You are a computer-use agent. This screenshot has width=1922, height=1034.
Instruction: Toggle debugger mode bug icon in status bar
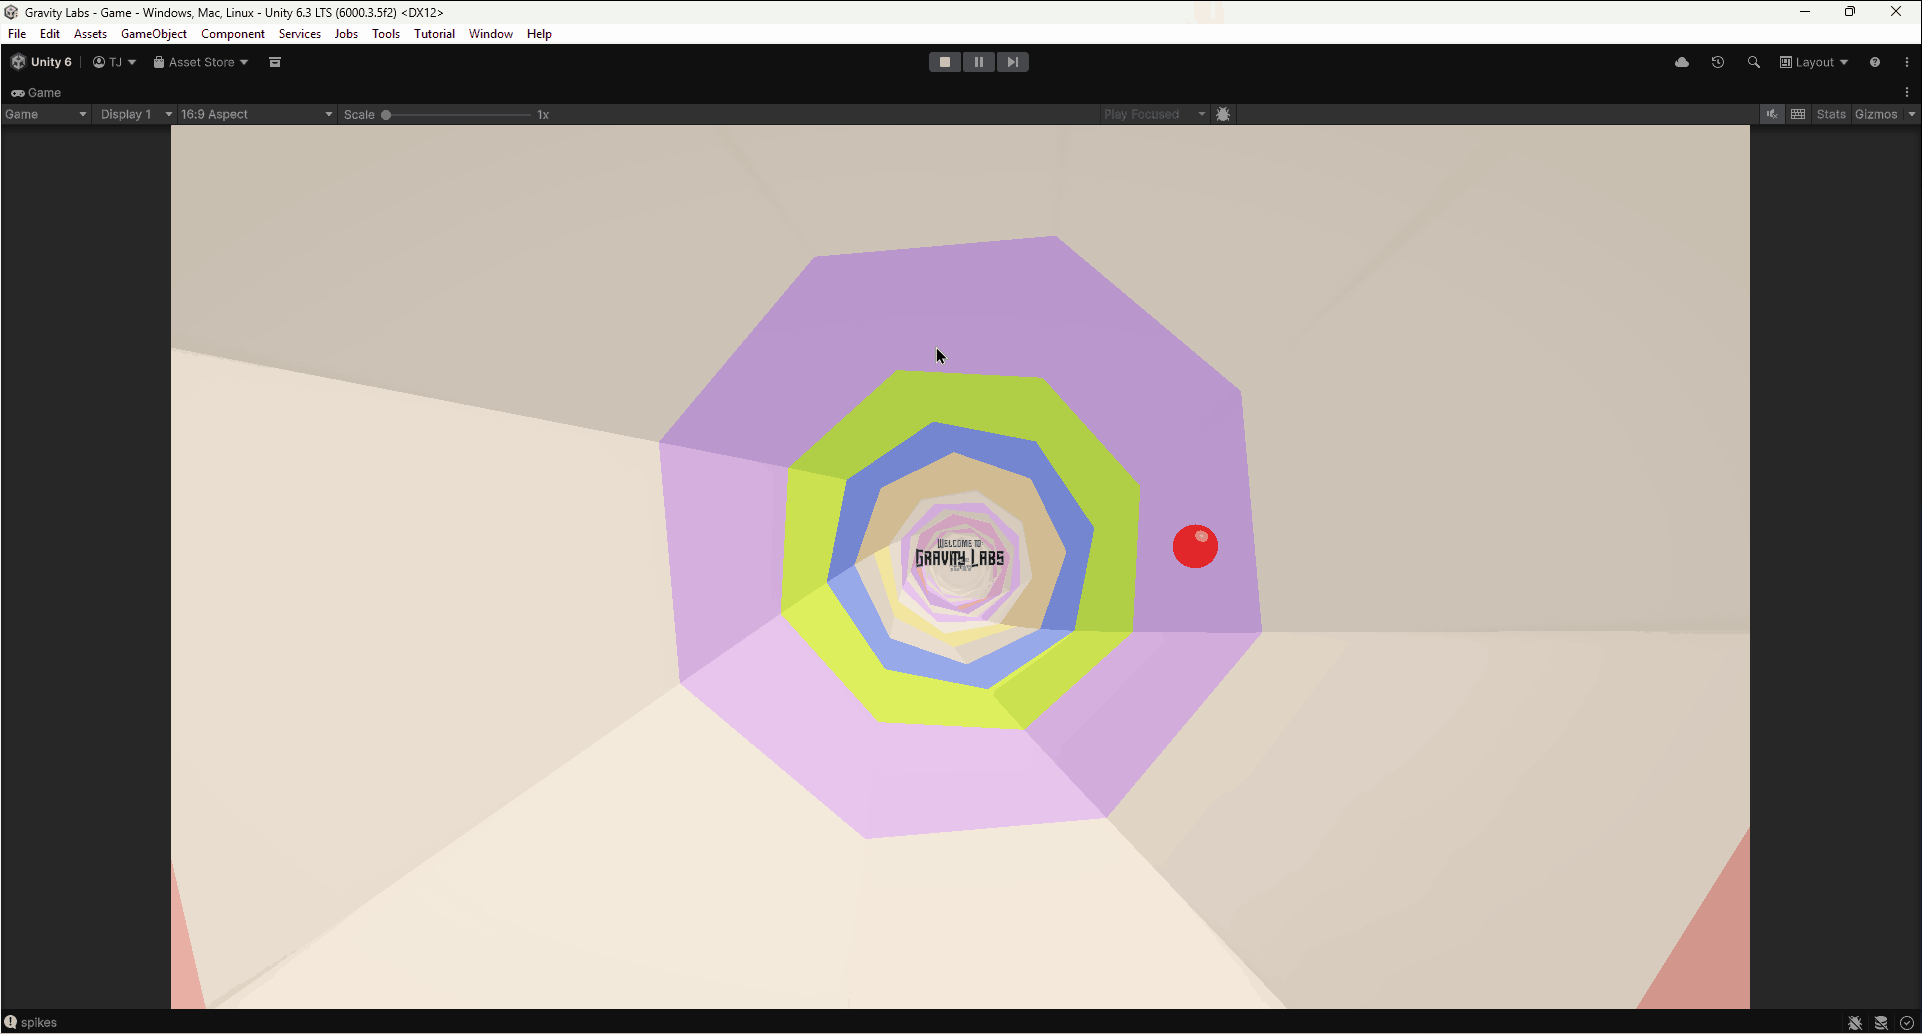(1855, 1022)
